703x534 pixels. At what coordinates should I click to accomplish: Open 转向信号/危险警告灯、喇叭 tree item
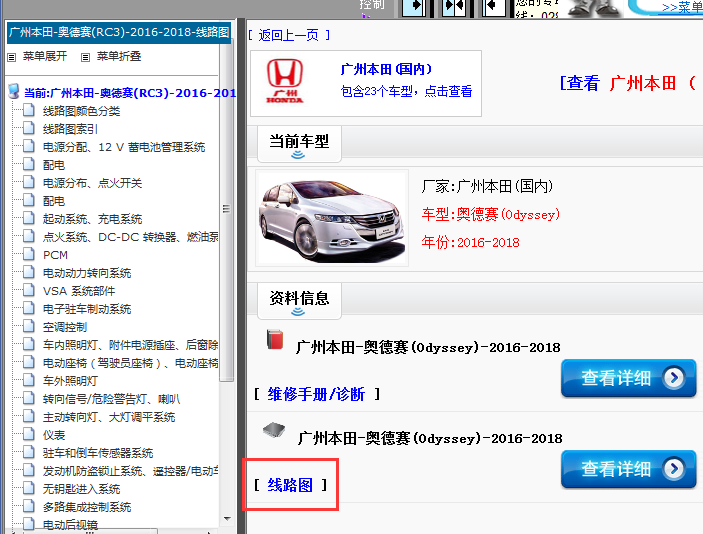(x=111, y=399)
